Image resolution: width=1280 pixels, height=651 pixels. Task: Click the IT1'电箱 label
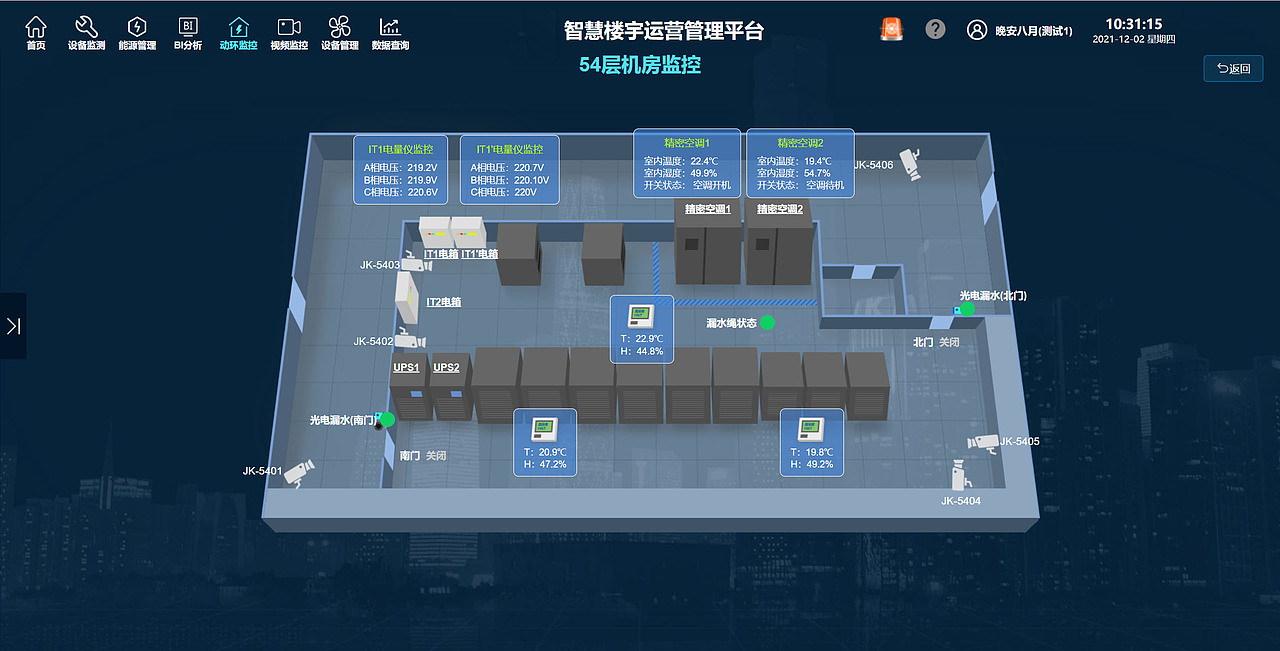tap(480, 254)
